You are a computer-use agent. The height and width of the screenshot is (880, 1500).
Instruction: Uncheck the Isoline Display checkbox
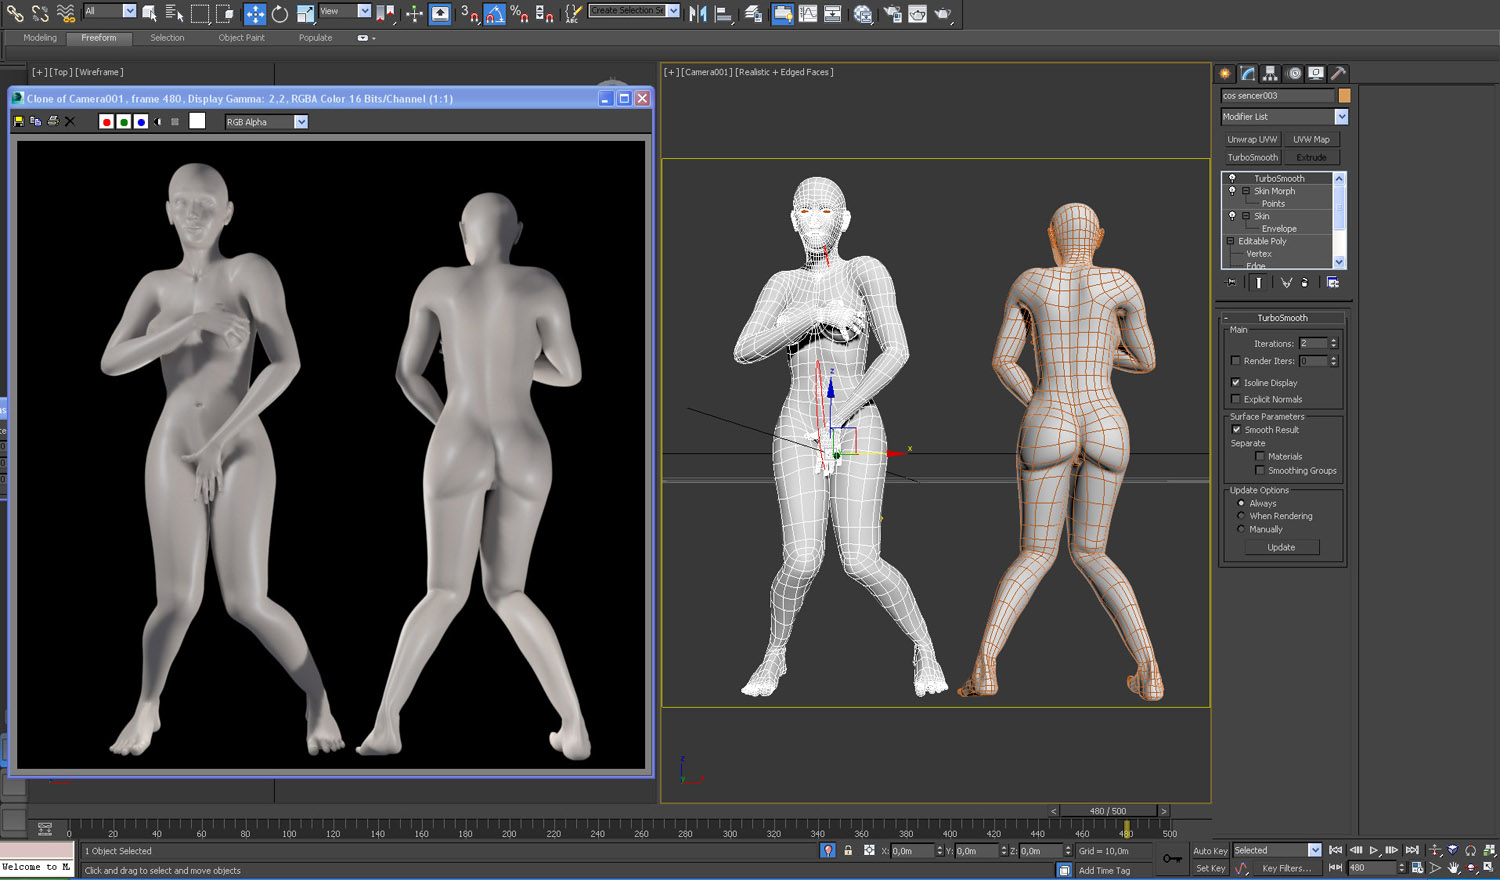1236,383
